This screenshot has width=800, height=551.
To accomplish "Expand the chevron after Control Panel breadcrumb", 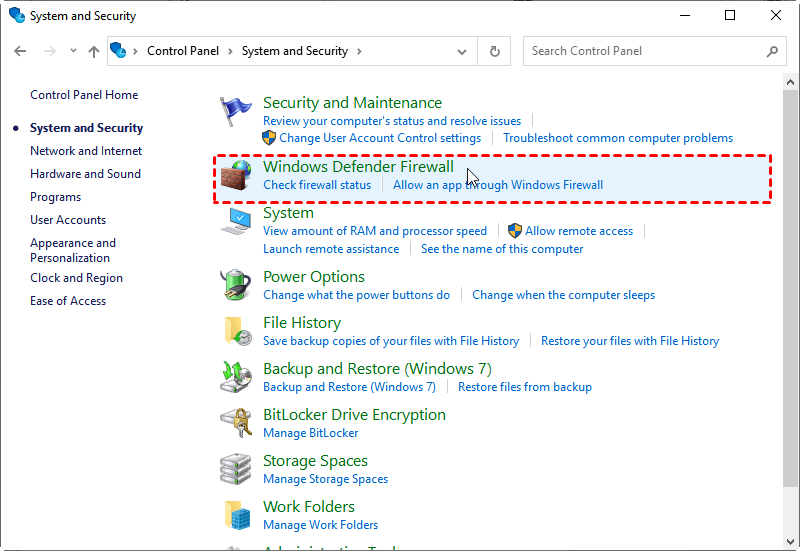I will (229, 51).
